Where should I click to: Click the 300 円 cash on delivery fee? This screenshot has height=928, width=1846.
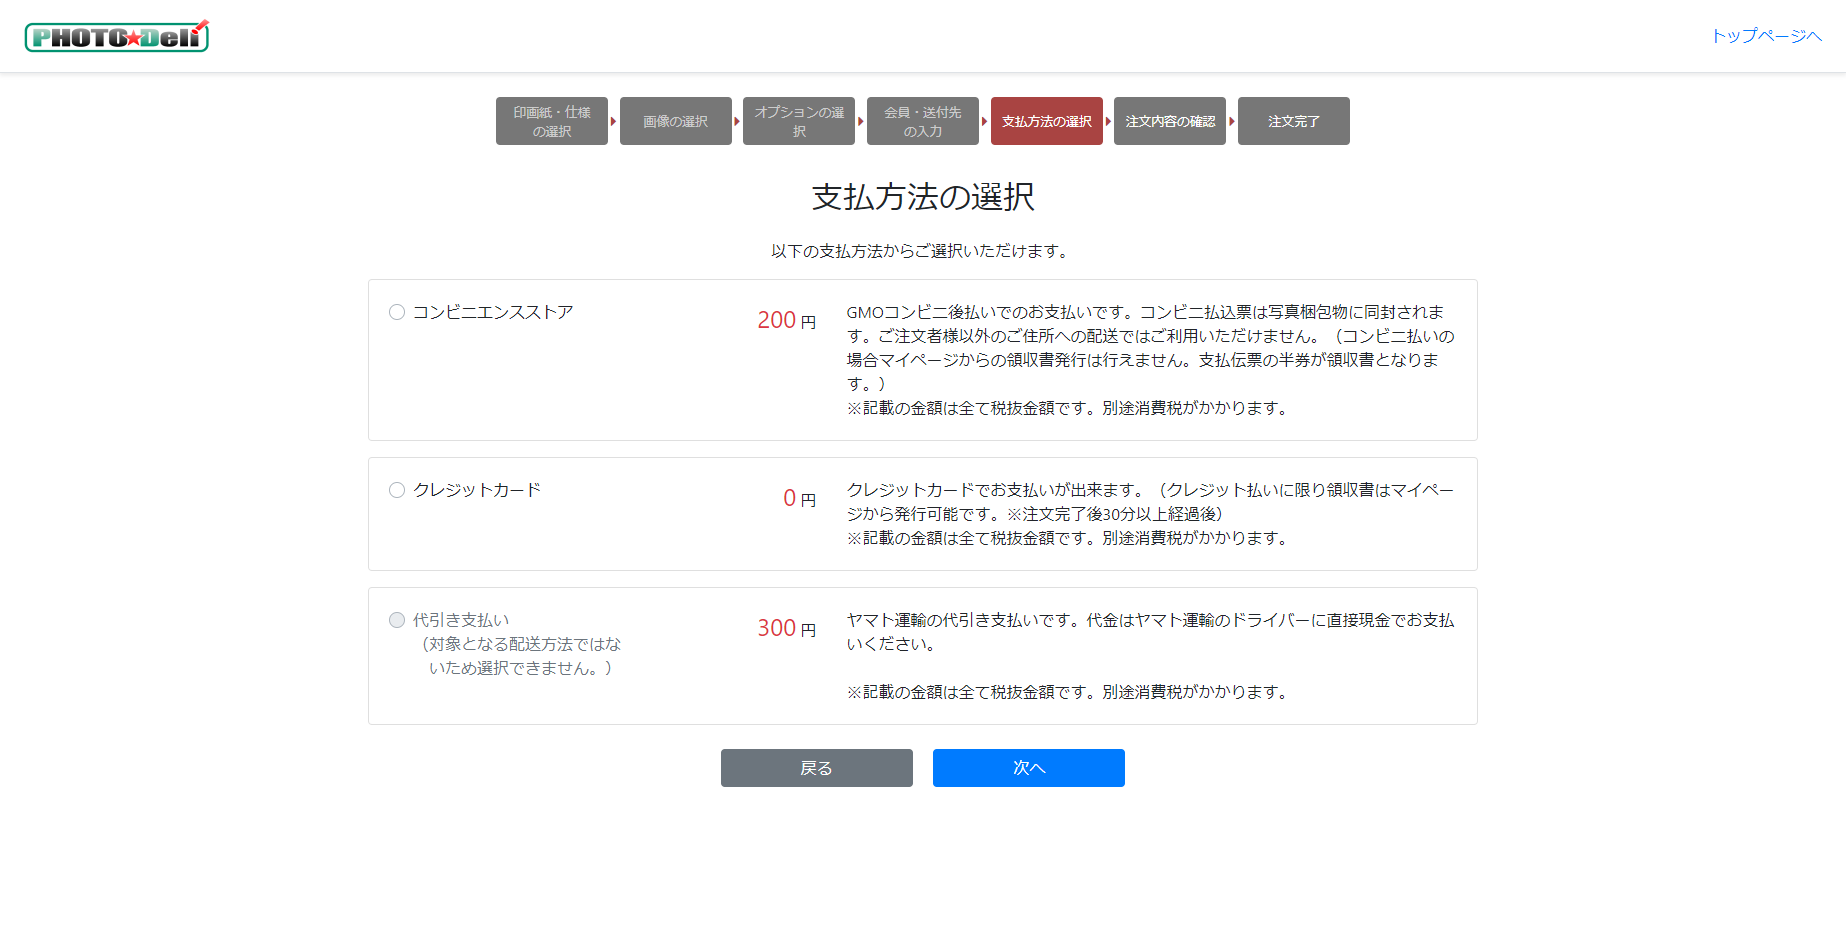tap(786, 628)
